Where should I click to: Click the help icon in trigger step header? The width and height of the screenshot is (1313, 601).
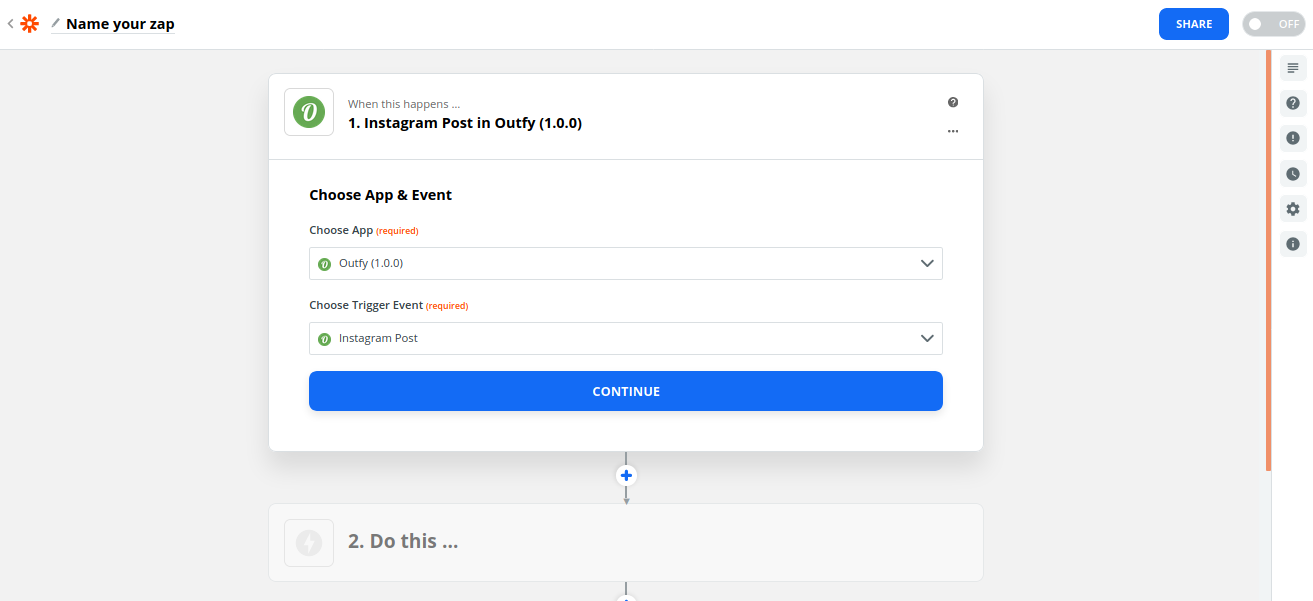coord(953,102)
